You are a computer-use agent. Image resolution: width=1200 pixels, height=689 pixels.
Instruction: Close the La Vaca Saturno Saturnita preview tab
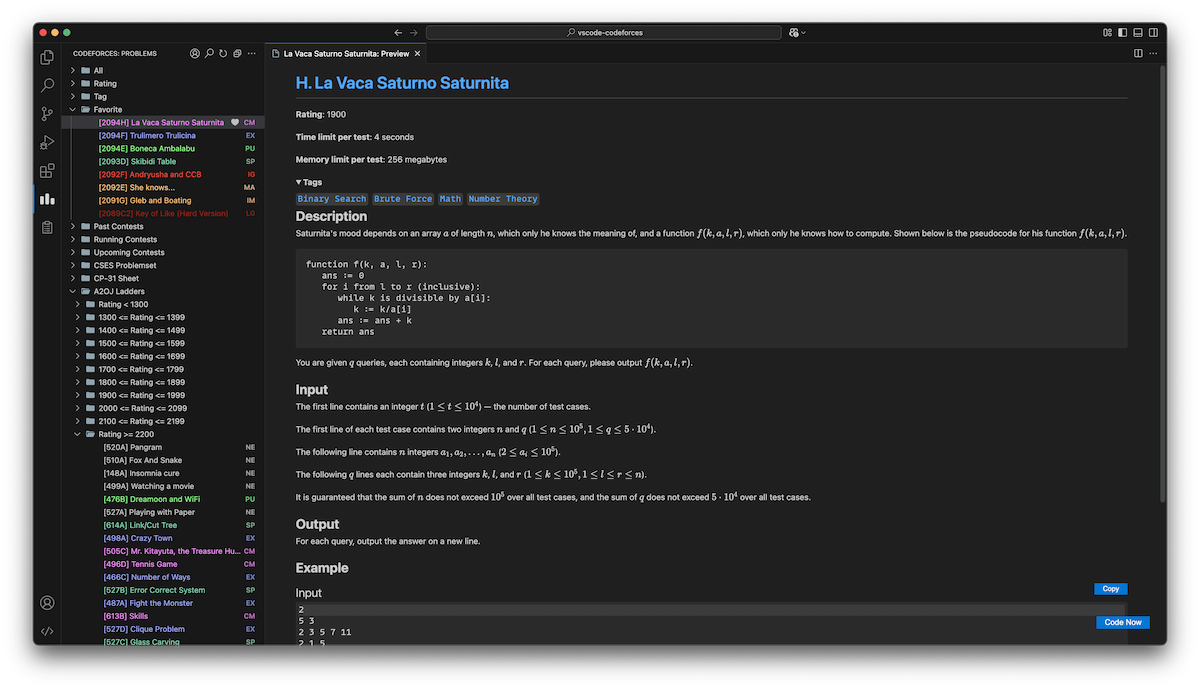coord(419,53)
